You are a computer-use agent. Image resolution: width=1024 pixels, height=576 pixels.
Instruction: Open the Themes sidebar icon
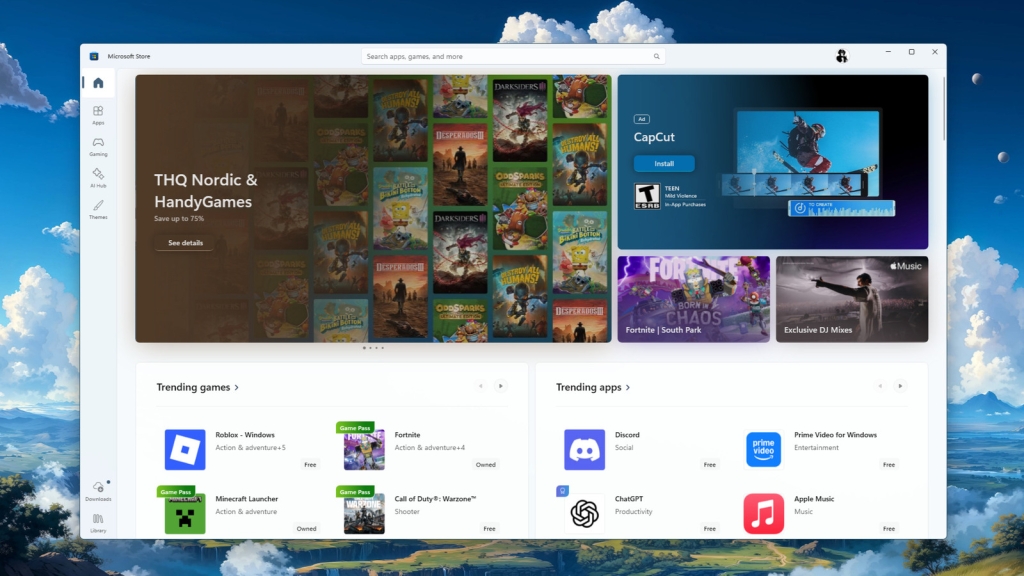pos(98,208)
